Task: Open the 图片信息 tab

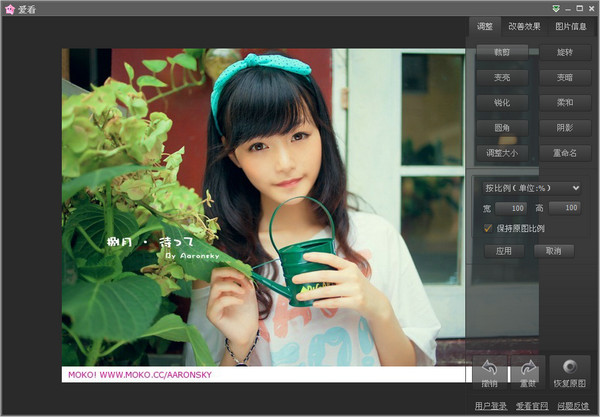Action: pyautogui.click(x=571, y=26)
